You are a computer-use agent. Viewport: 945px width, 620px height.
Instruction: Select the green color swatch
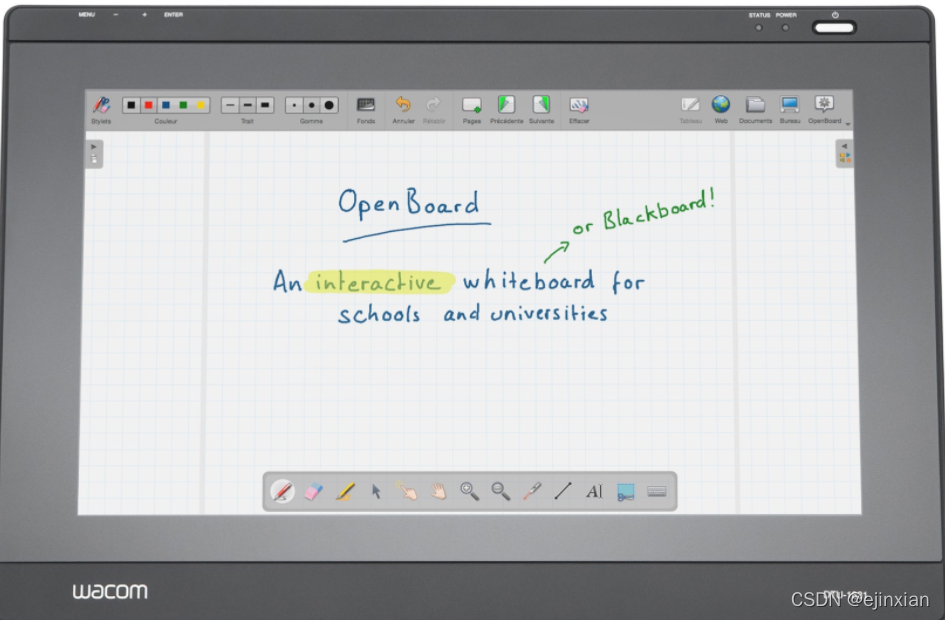(x=183, y=105)
